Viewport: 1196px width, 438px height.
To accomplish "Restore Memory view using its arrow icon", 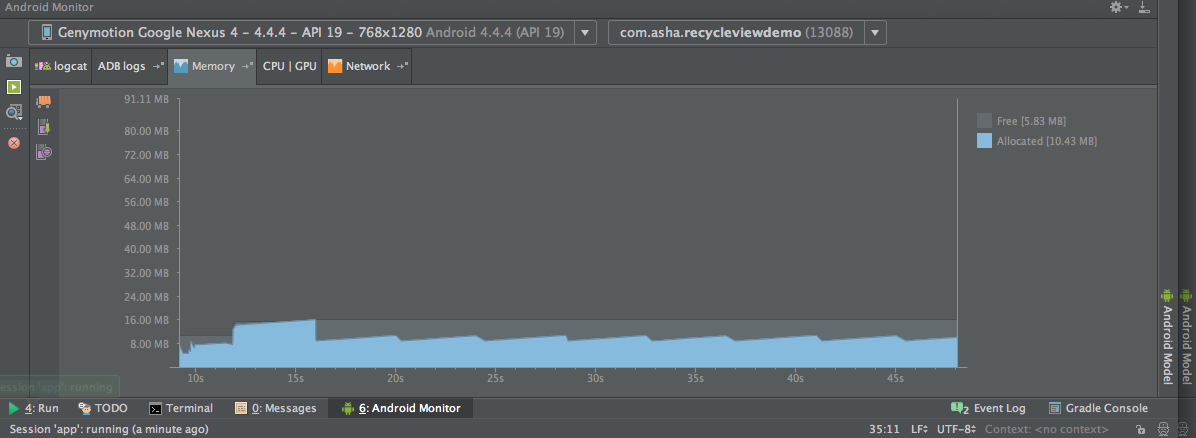I will [246, 66].
